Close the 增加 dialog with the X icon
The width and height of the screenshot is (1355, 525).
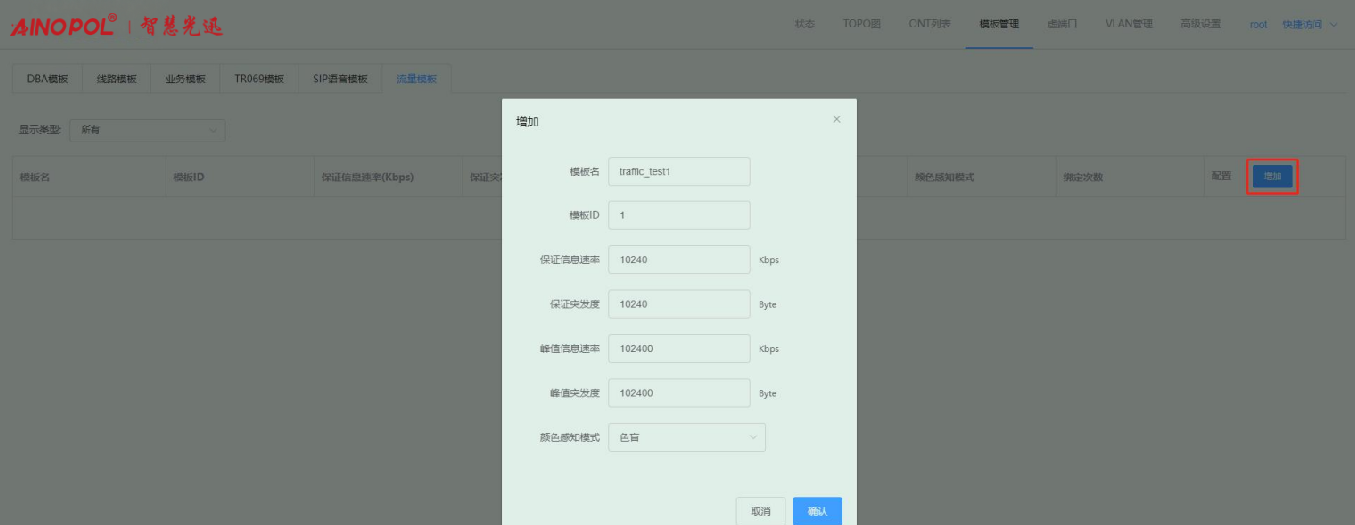point(837,120)
